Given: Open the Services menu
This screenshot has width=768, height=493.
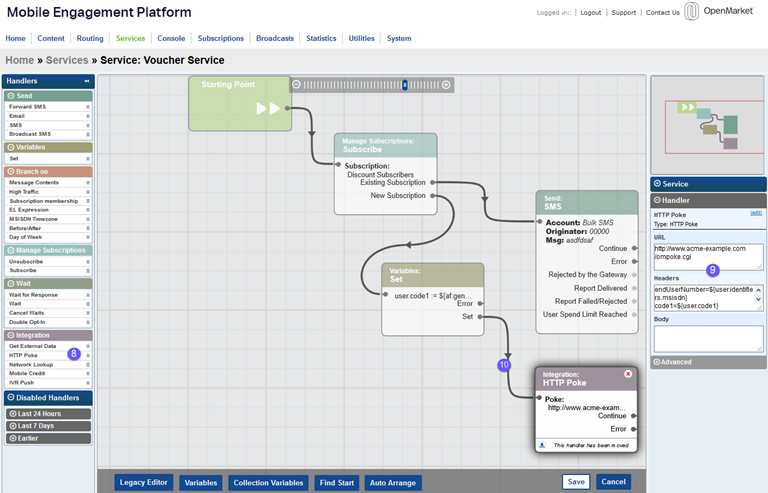Looking at the screenshot, I should pyautogui.click(x=130, y=38).
